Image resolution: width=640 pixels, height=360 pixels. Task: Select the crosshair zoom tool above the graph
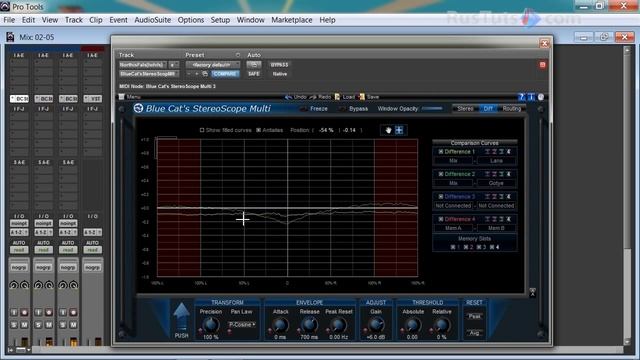399,130
